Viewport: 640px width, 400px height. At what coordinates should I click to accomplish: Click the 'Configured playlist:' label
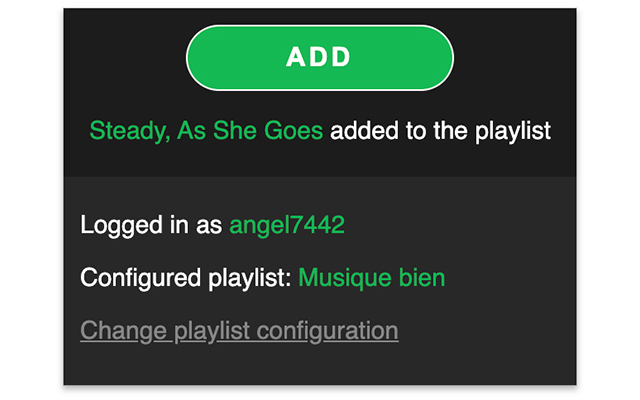coord(186,277)
